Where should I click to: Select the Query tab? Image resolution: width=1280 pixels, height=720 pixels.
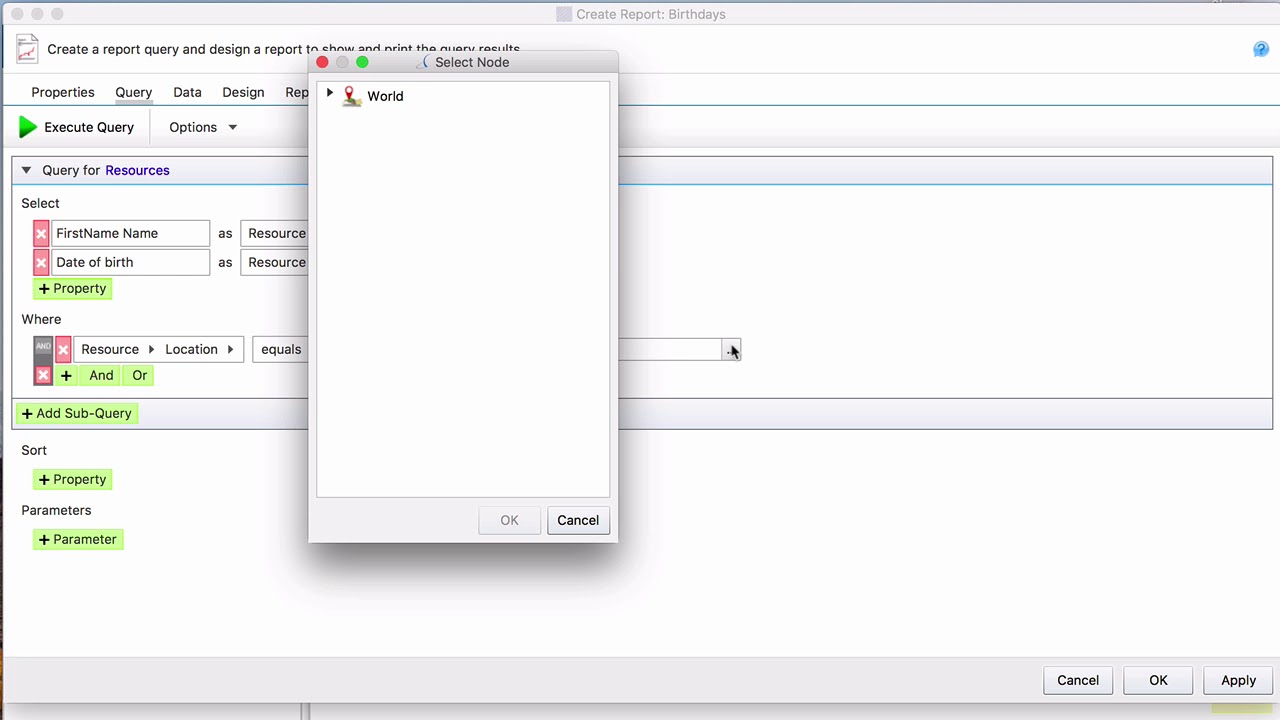tap(133, 92)
